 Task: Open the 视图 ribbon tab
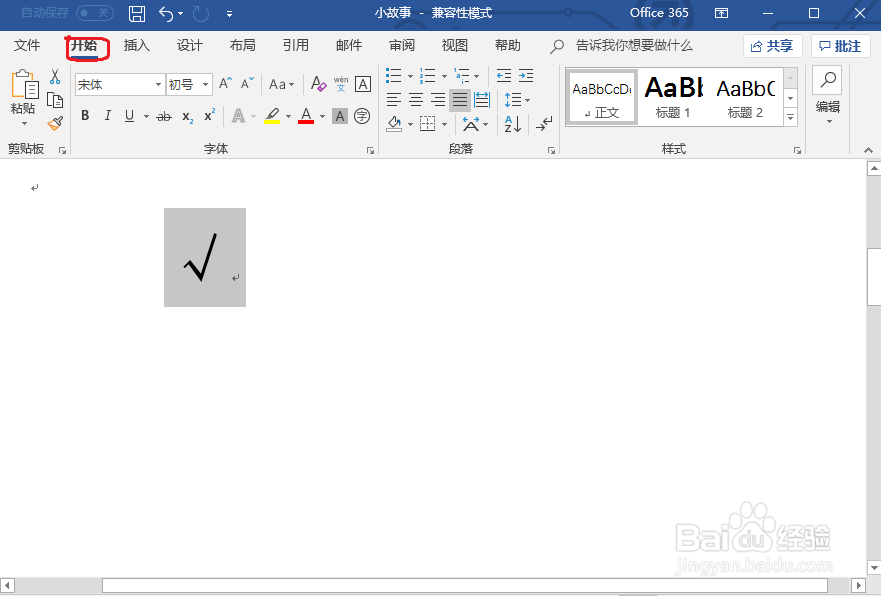coord(454,45)
